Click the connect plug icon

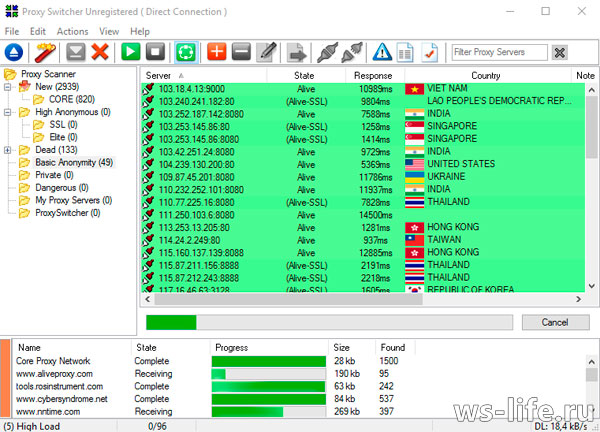[327, 52]
